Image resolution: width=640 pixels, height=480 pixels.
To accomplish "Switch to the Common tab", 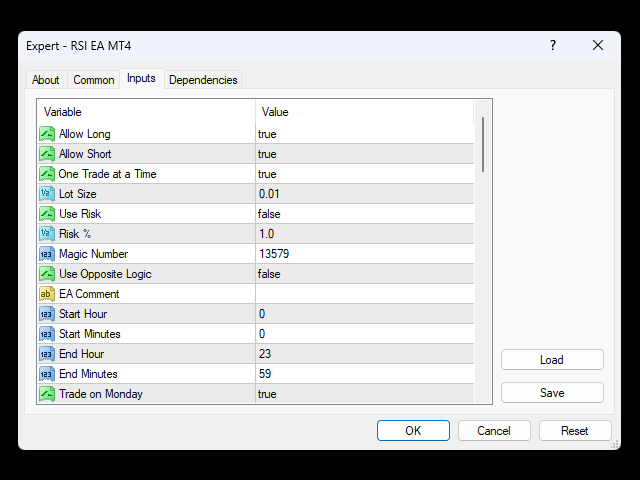I will tap(93, 80).
